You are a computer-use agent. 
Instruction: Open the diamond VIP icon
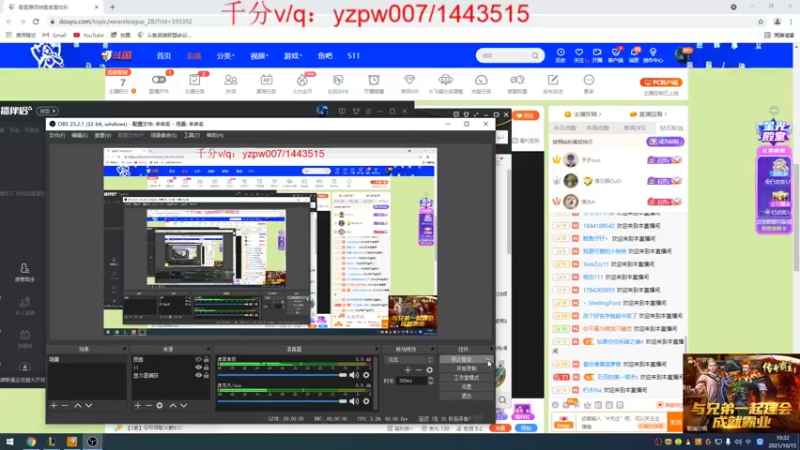tap(409, 80)
